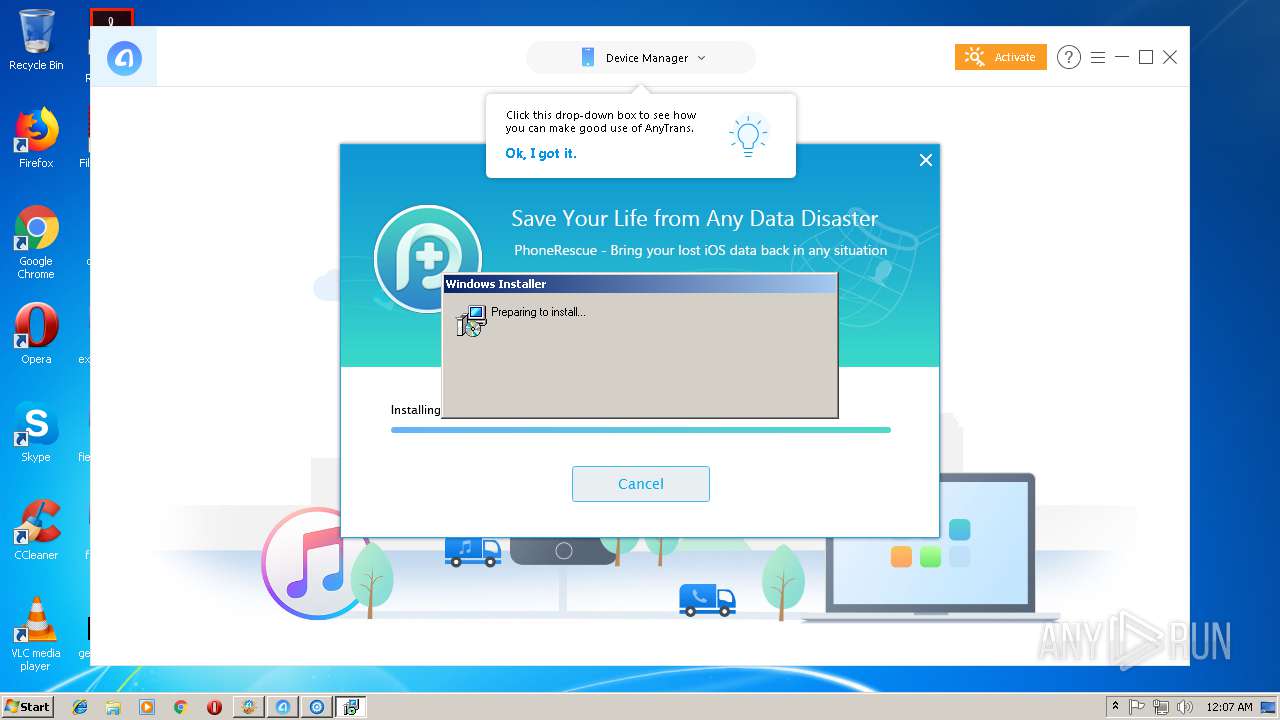Click the network tray icon
The image size is (1280, 720).
click(x=1161, y=707)
